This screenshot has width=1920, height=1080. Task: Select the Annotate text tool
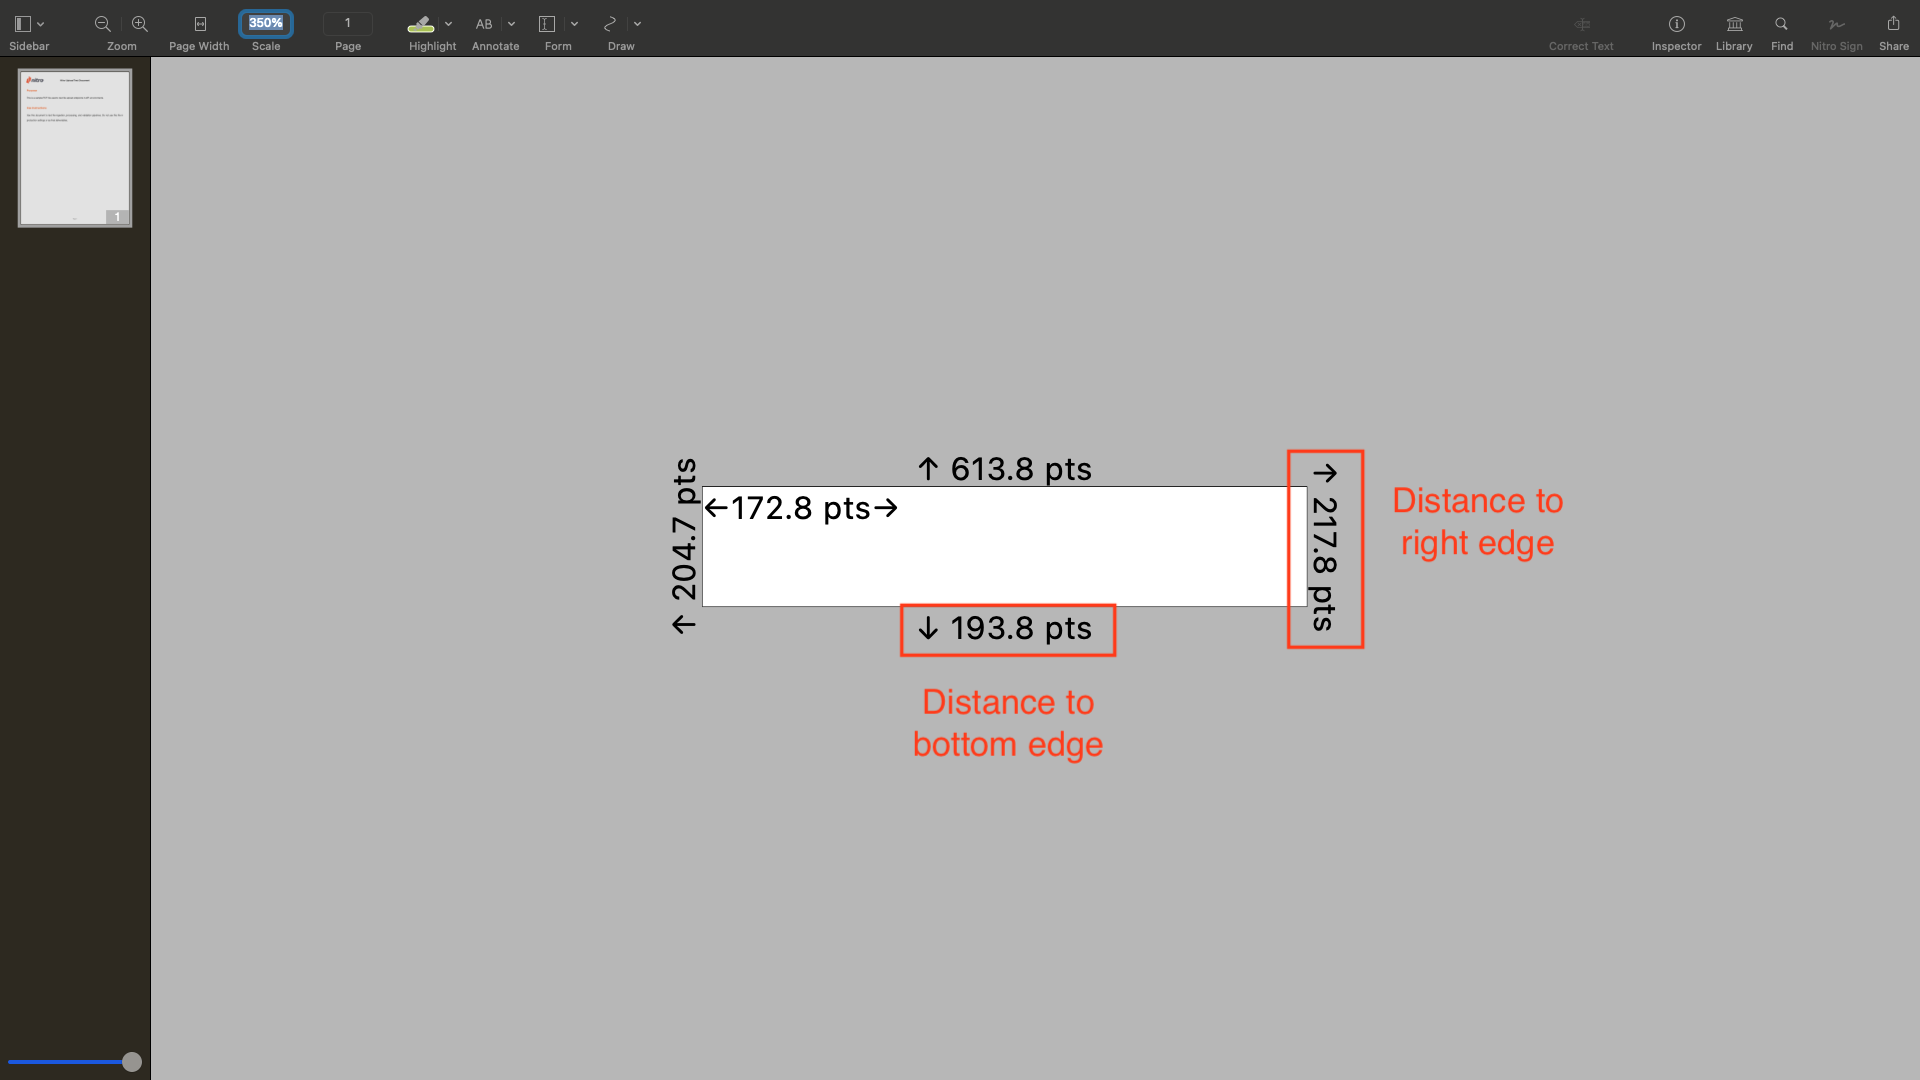tap(484, 24)
